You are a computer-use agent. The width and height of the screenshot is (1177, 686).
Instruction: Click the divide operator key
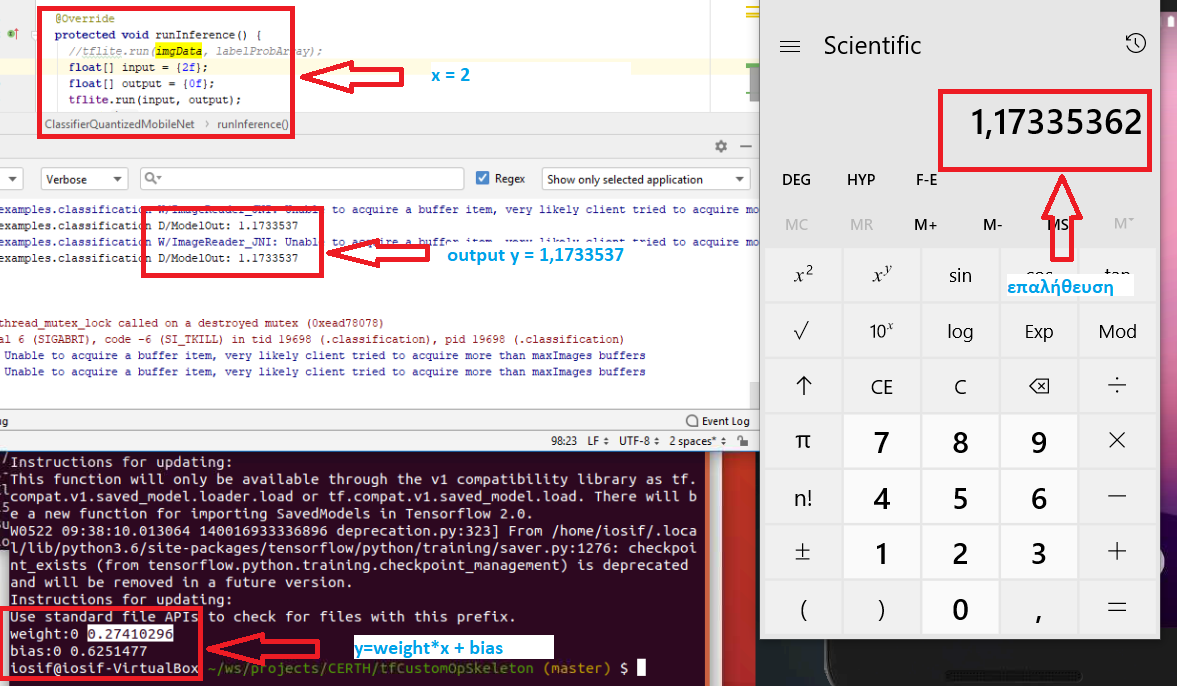[1117, 386]
